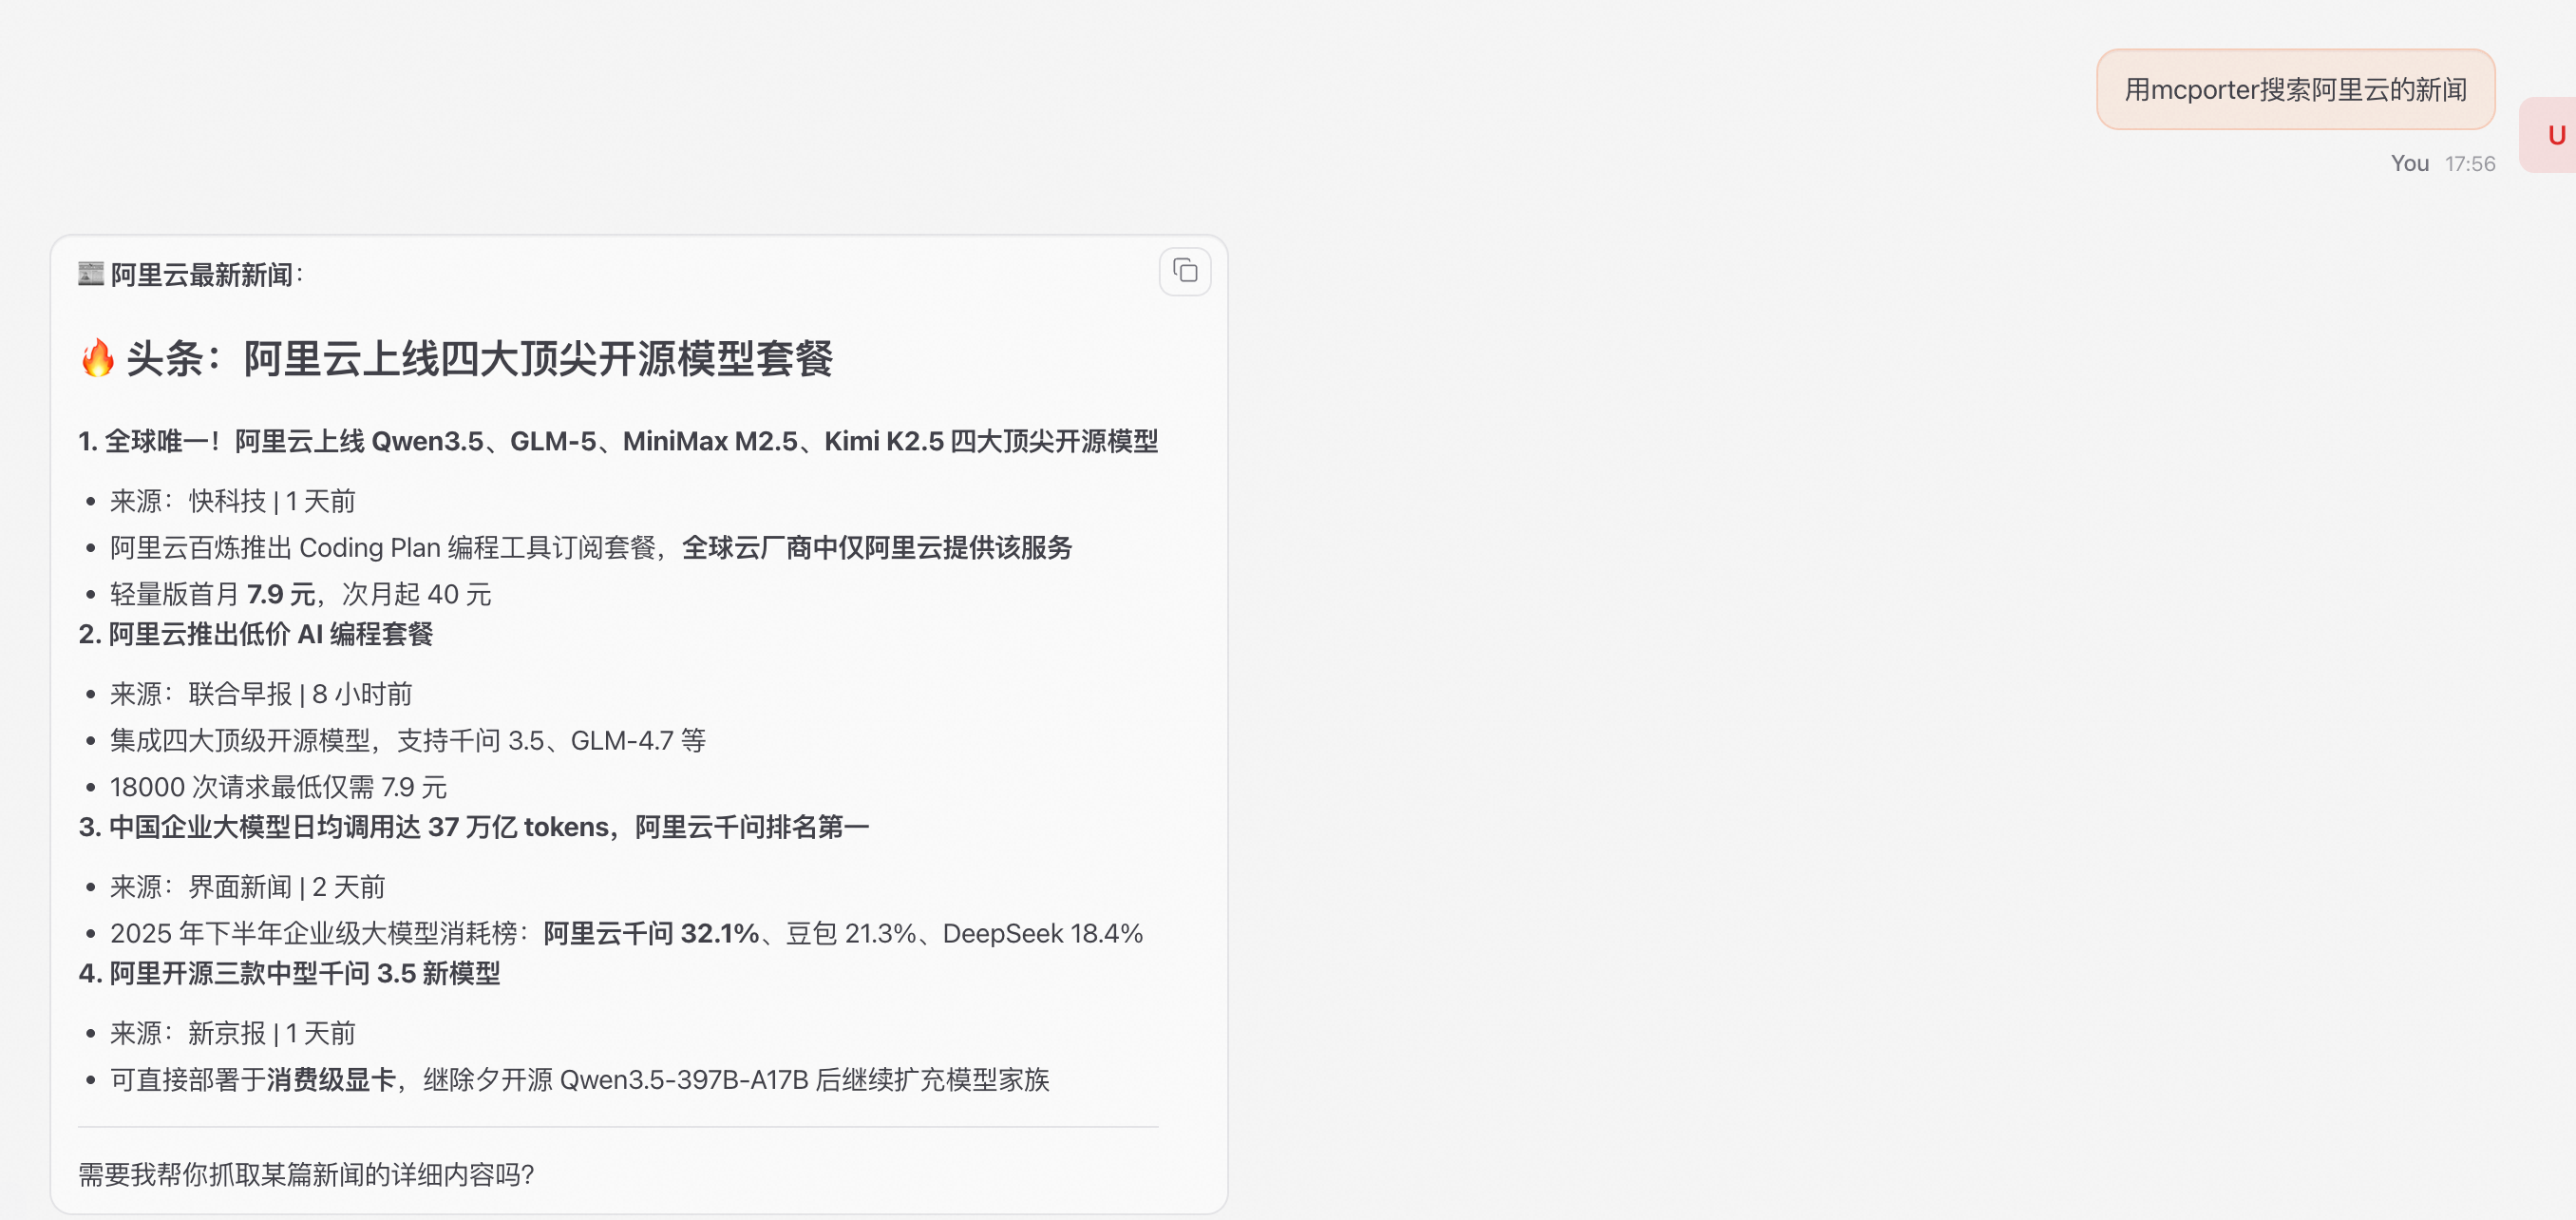This screenshot has width=2576, height=1220.
Task: Click the 'You' sender label
Action: pyautogui.click(x=2408, y=163)
